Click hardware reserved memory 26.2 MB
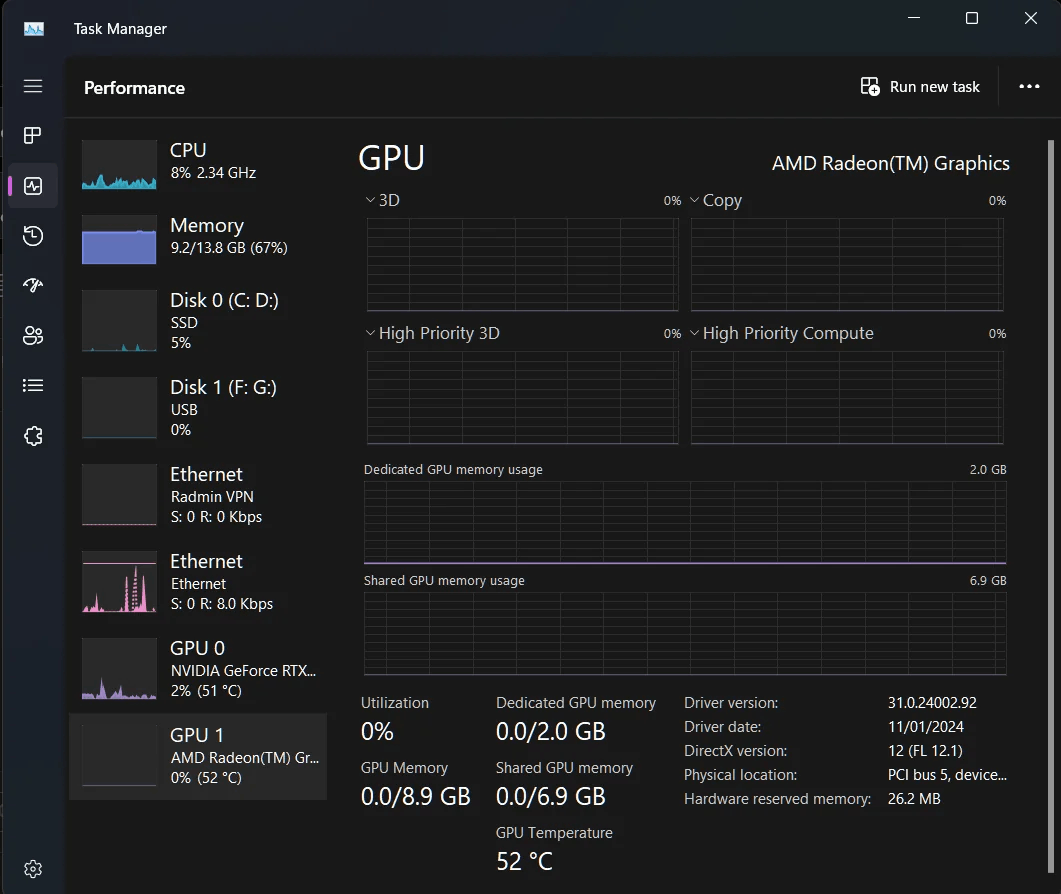This screenshot has height=894, width=1061. (913, 799)
